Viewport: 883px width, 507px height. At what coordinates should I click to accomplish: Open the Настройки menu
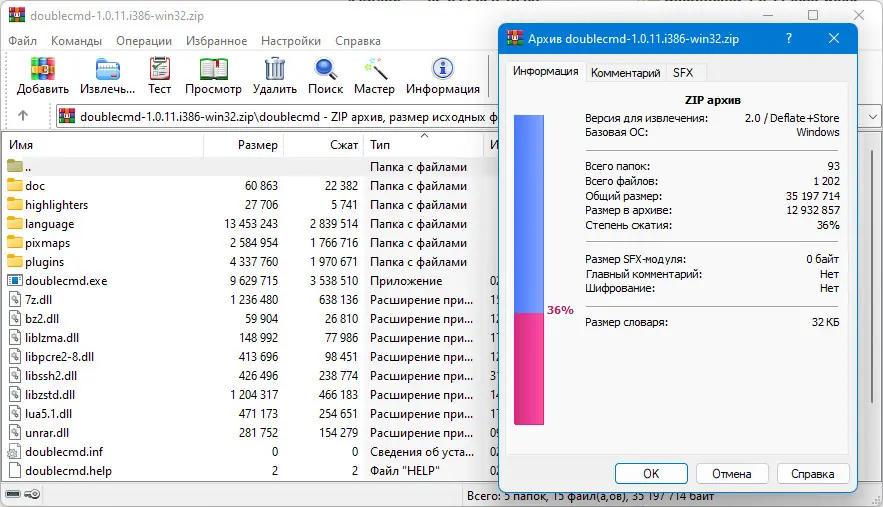pos(291,41)
